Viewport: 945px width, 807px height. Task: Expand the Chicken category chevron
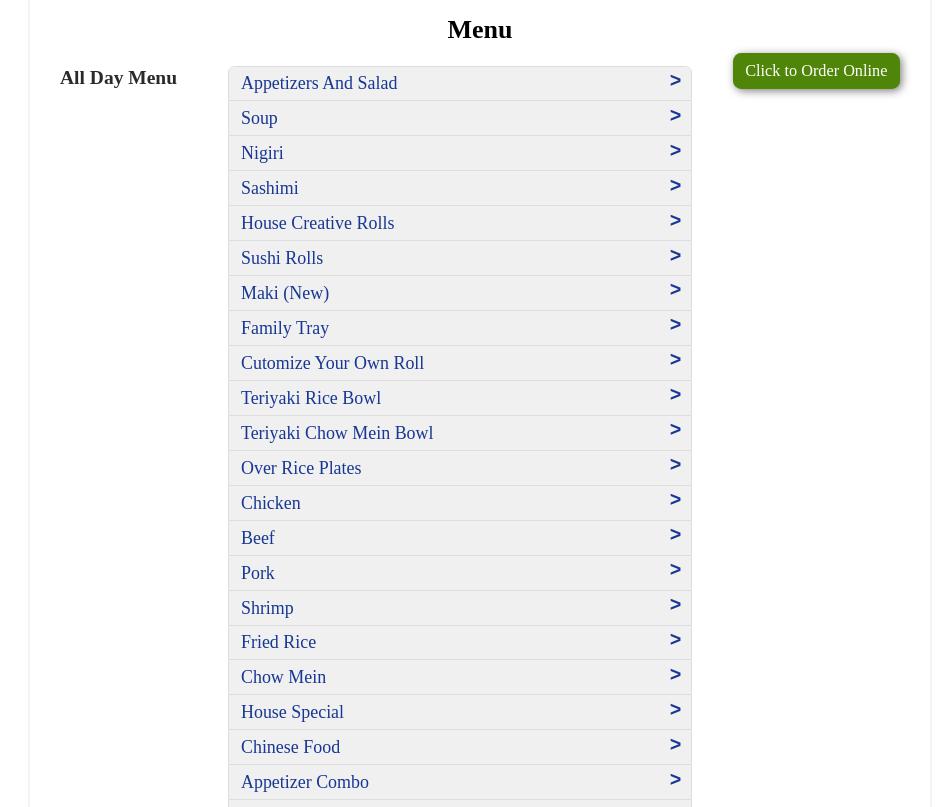[x=675, y=500]
